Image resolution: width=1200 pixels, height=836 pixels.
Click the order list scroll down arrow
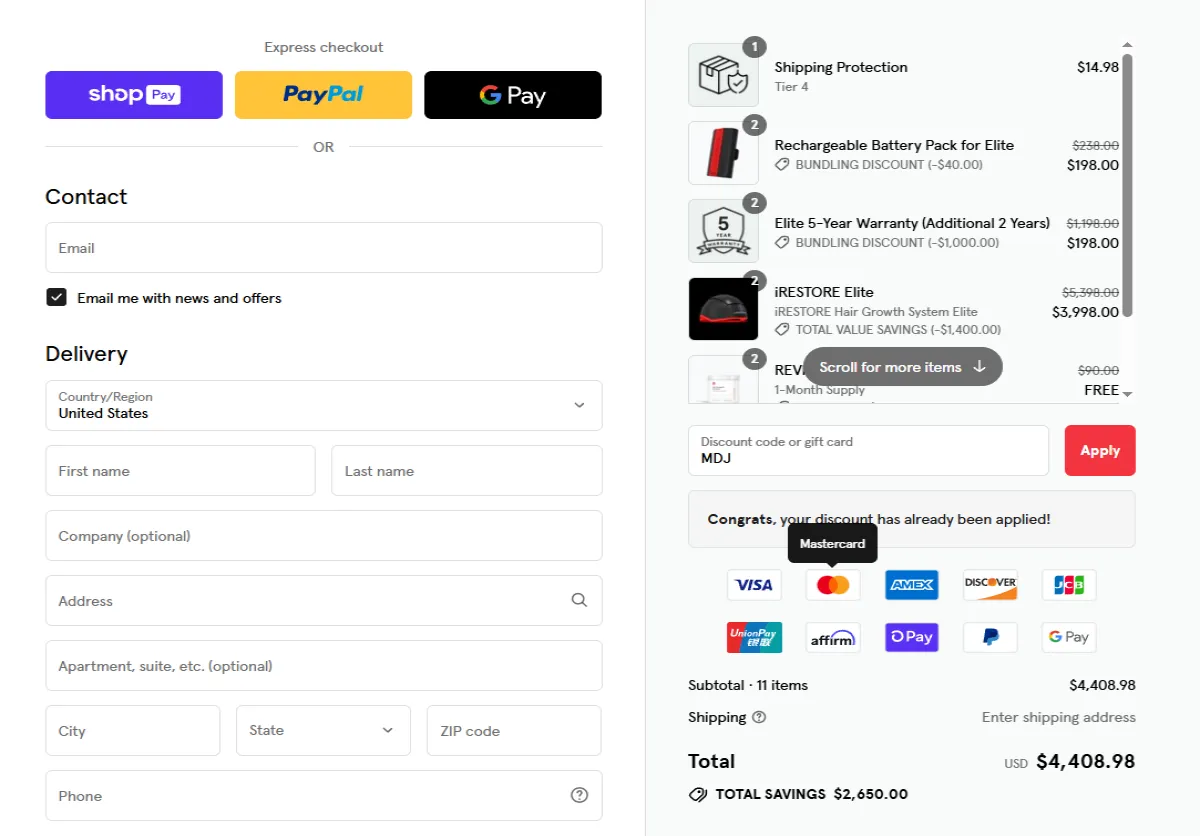(x=1127, y=394)
